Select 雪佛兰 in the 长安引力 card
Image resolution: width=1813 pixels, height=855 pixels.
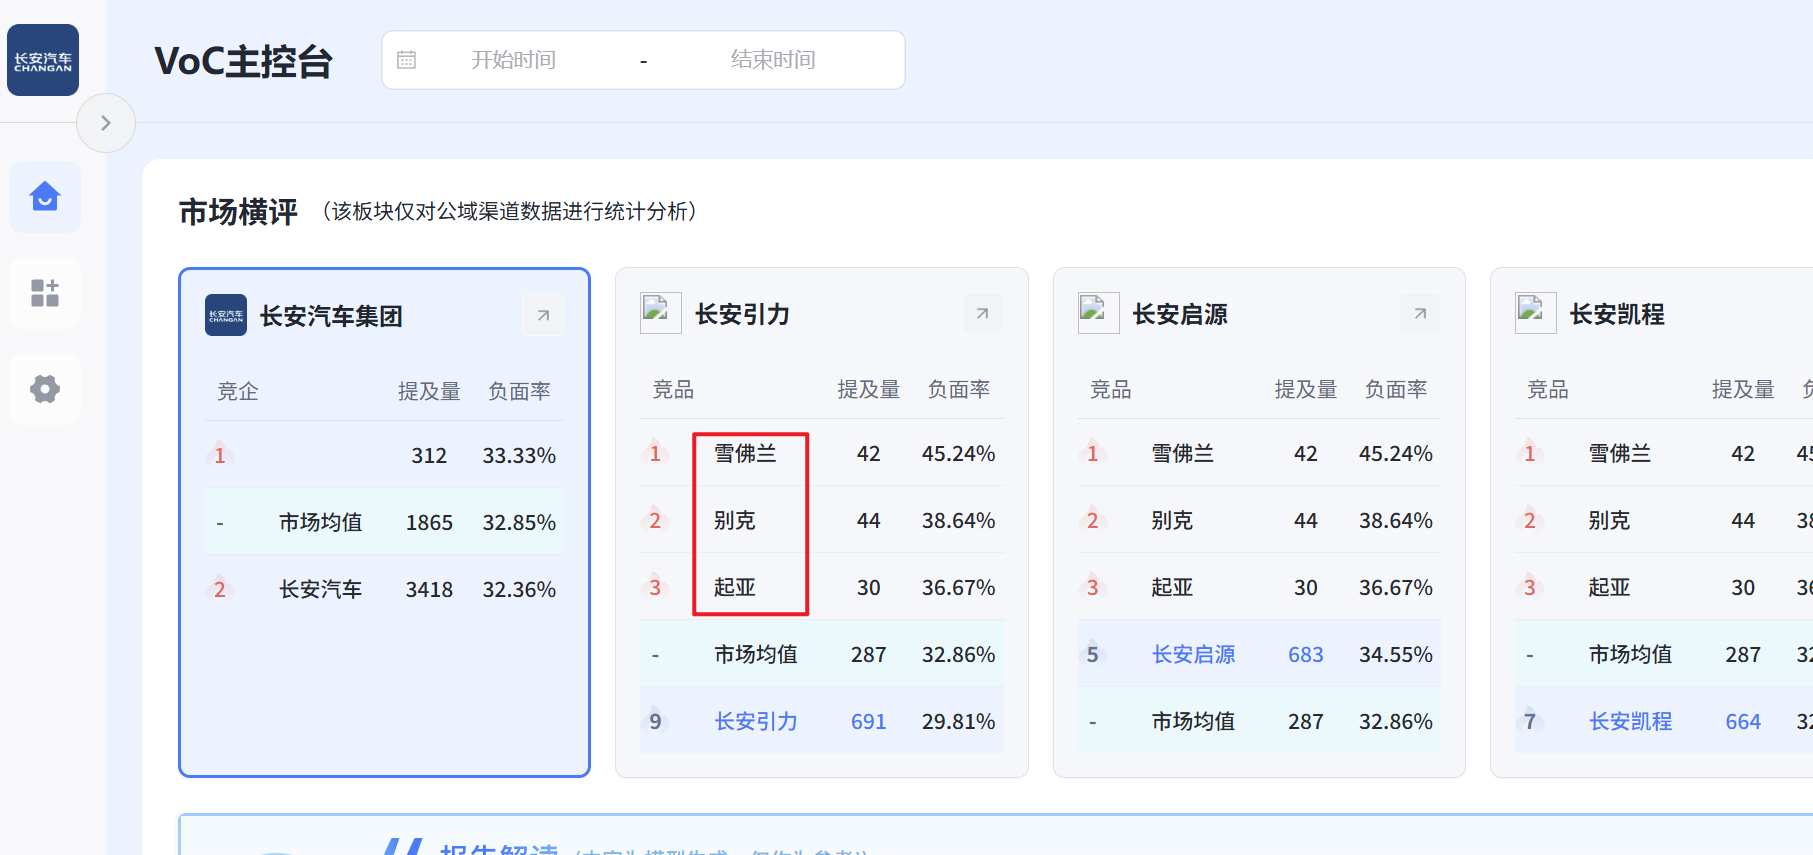pyautogui.click(x=745, y=453)
